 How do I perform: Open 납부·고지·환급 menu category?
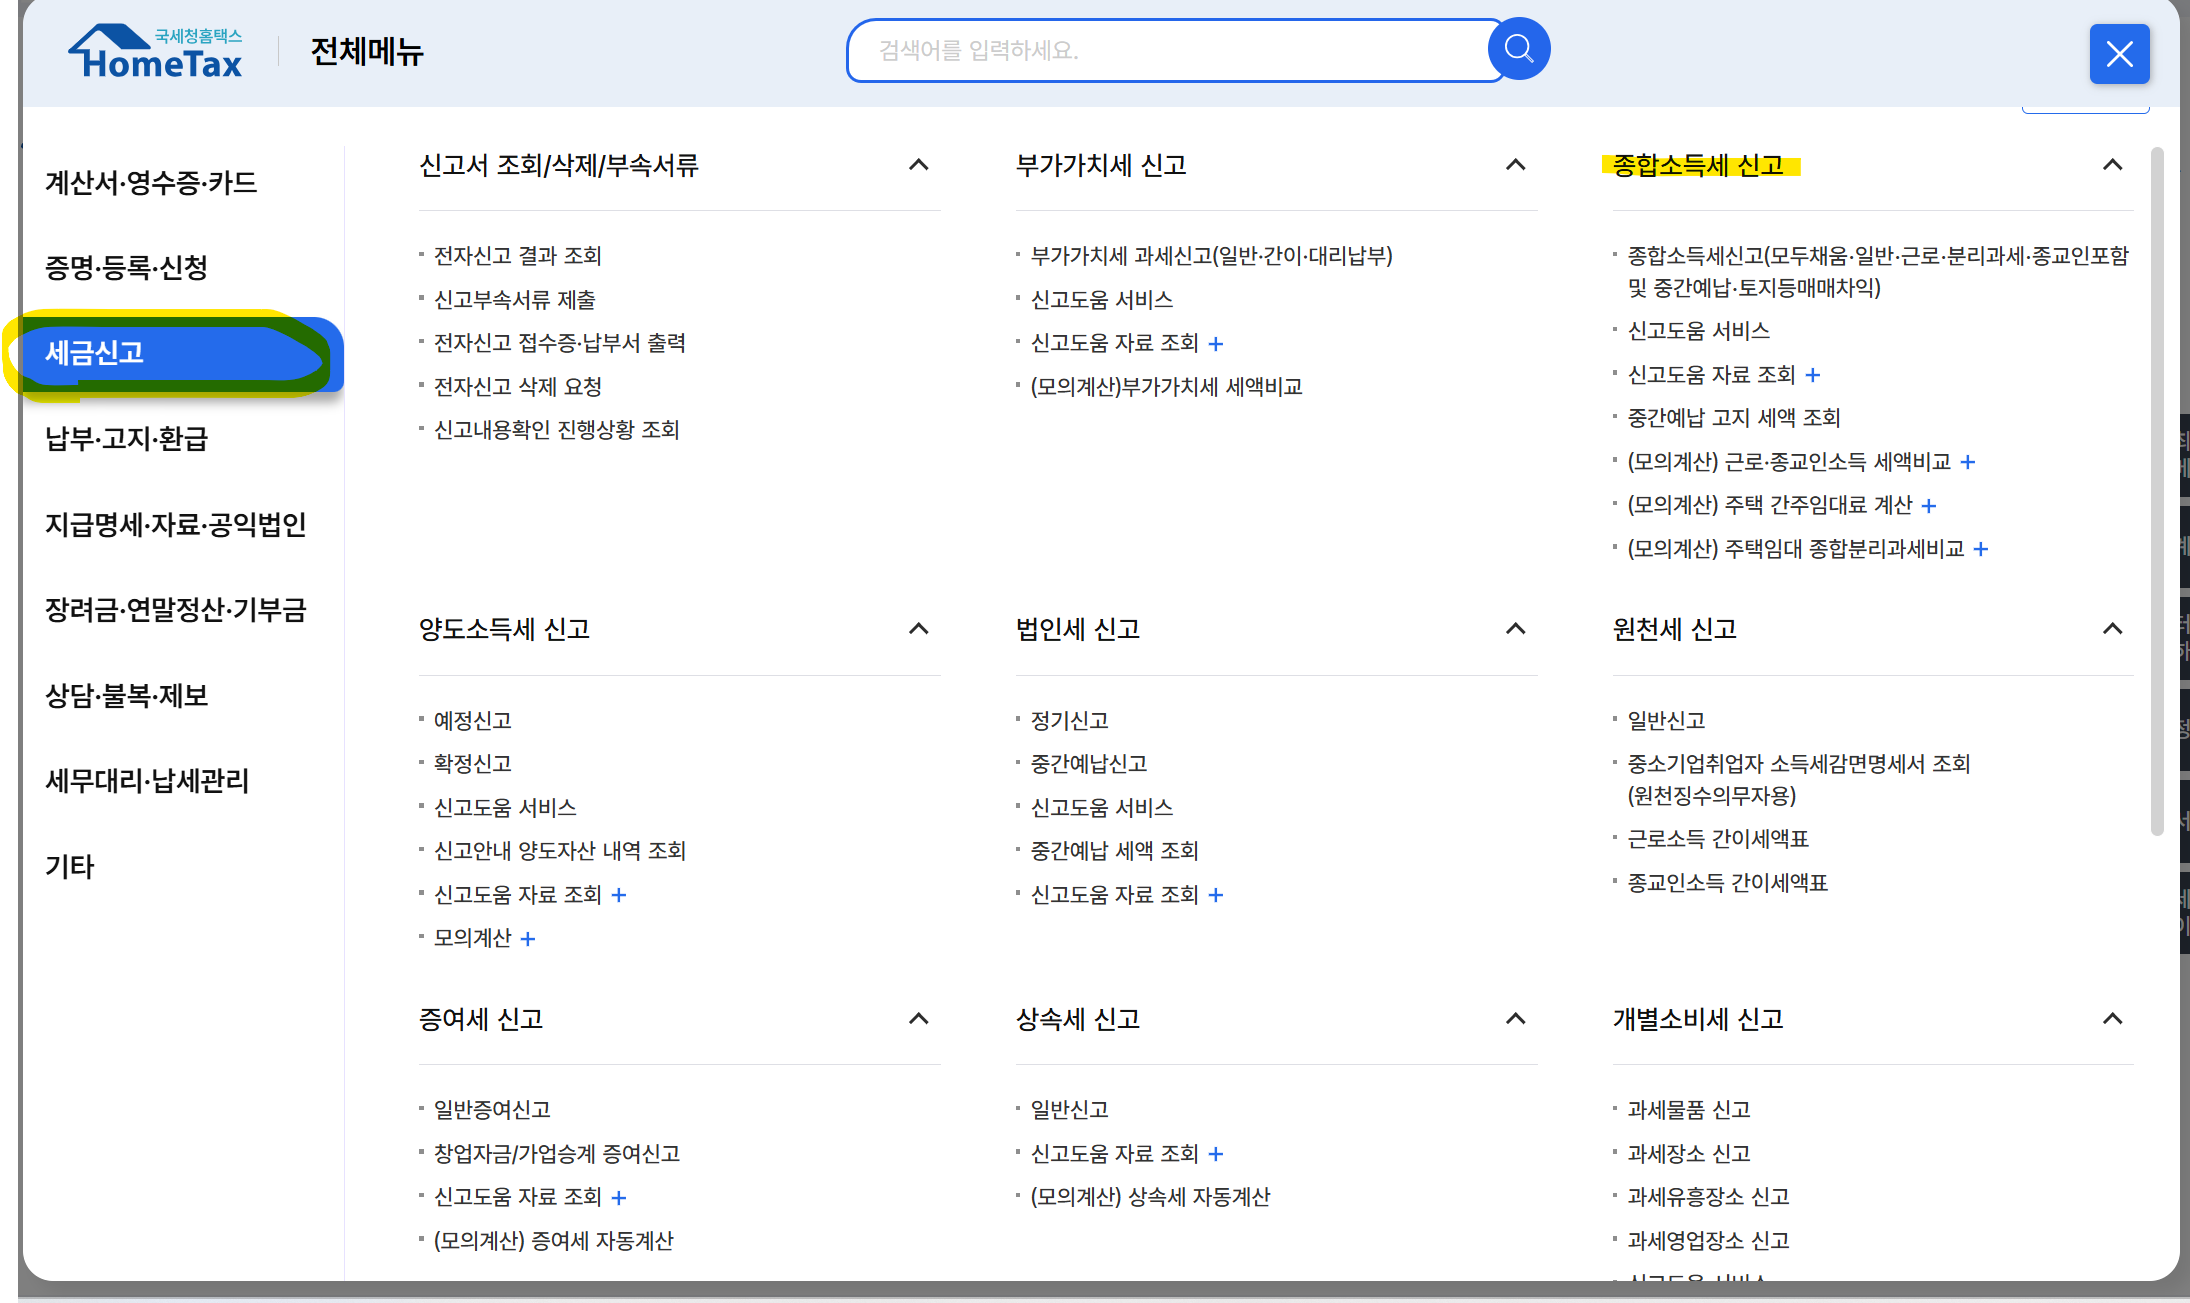[126, 439]
